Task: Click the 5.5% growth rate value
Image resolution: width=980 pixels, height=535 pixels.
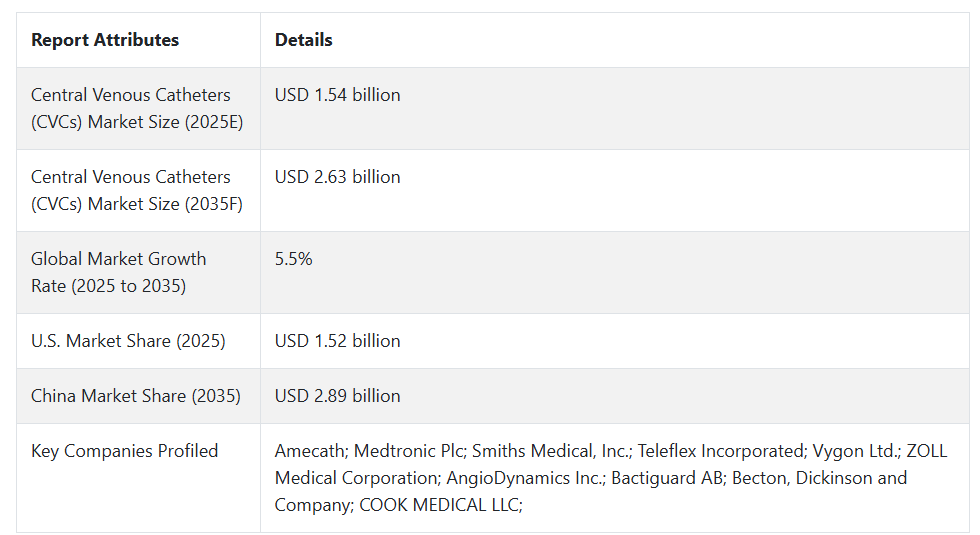Action: (x=294, y=259)
